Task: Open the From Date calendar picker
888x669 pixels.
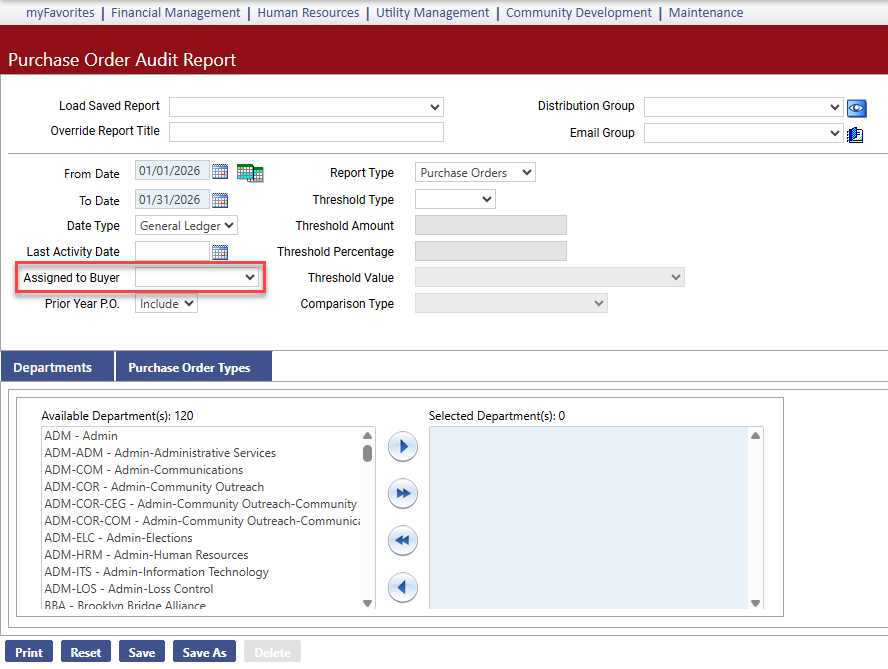Action: [x=220, y=173]
